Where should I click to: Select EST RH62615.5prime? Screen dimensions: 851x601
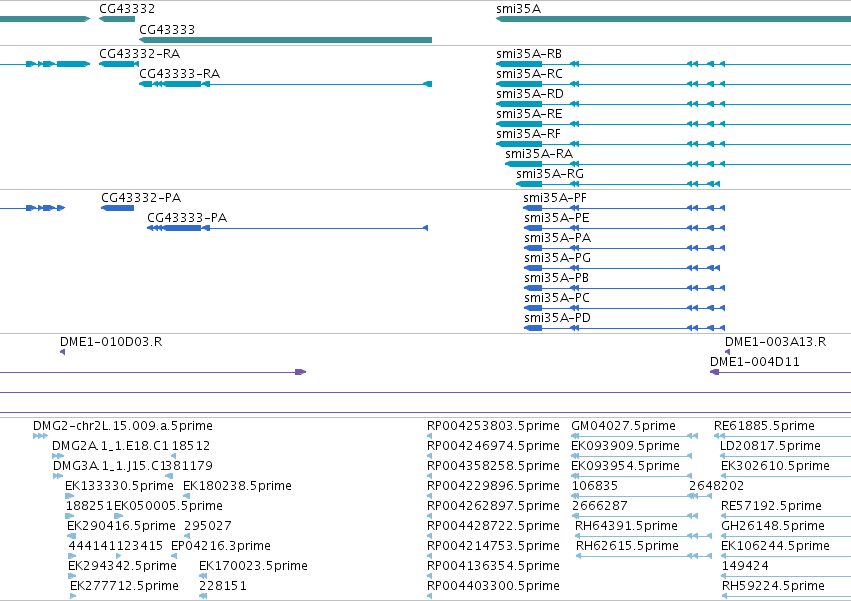click(627, 546)
